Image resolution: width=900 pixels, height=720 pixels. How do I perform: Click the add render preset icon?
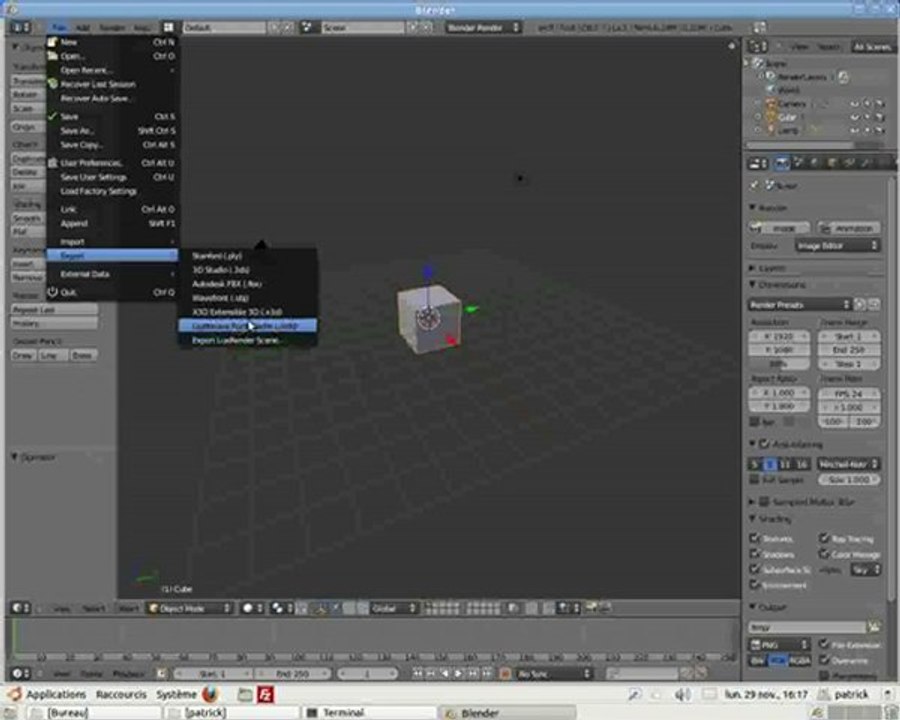pyautogui.click(x=860, y=304)
